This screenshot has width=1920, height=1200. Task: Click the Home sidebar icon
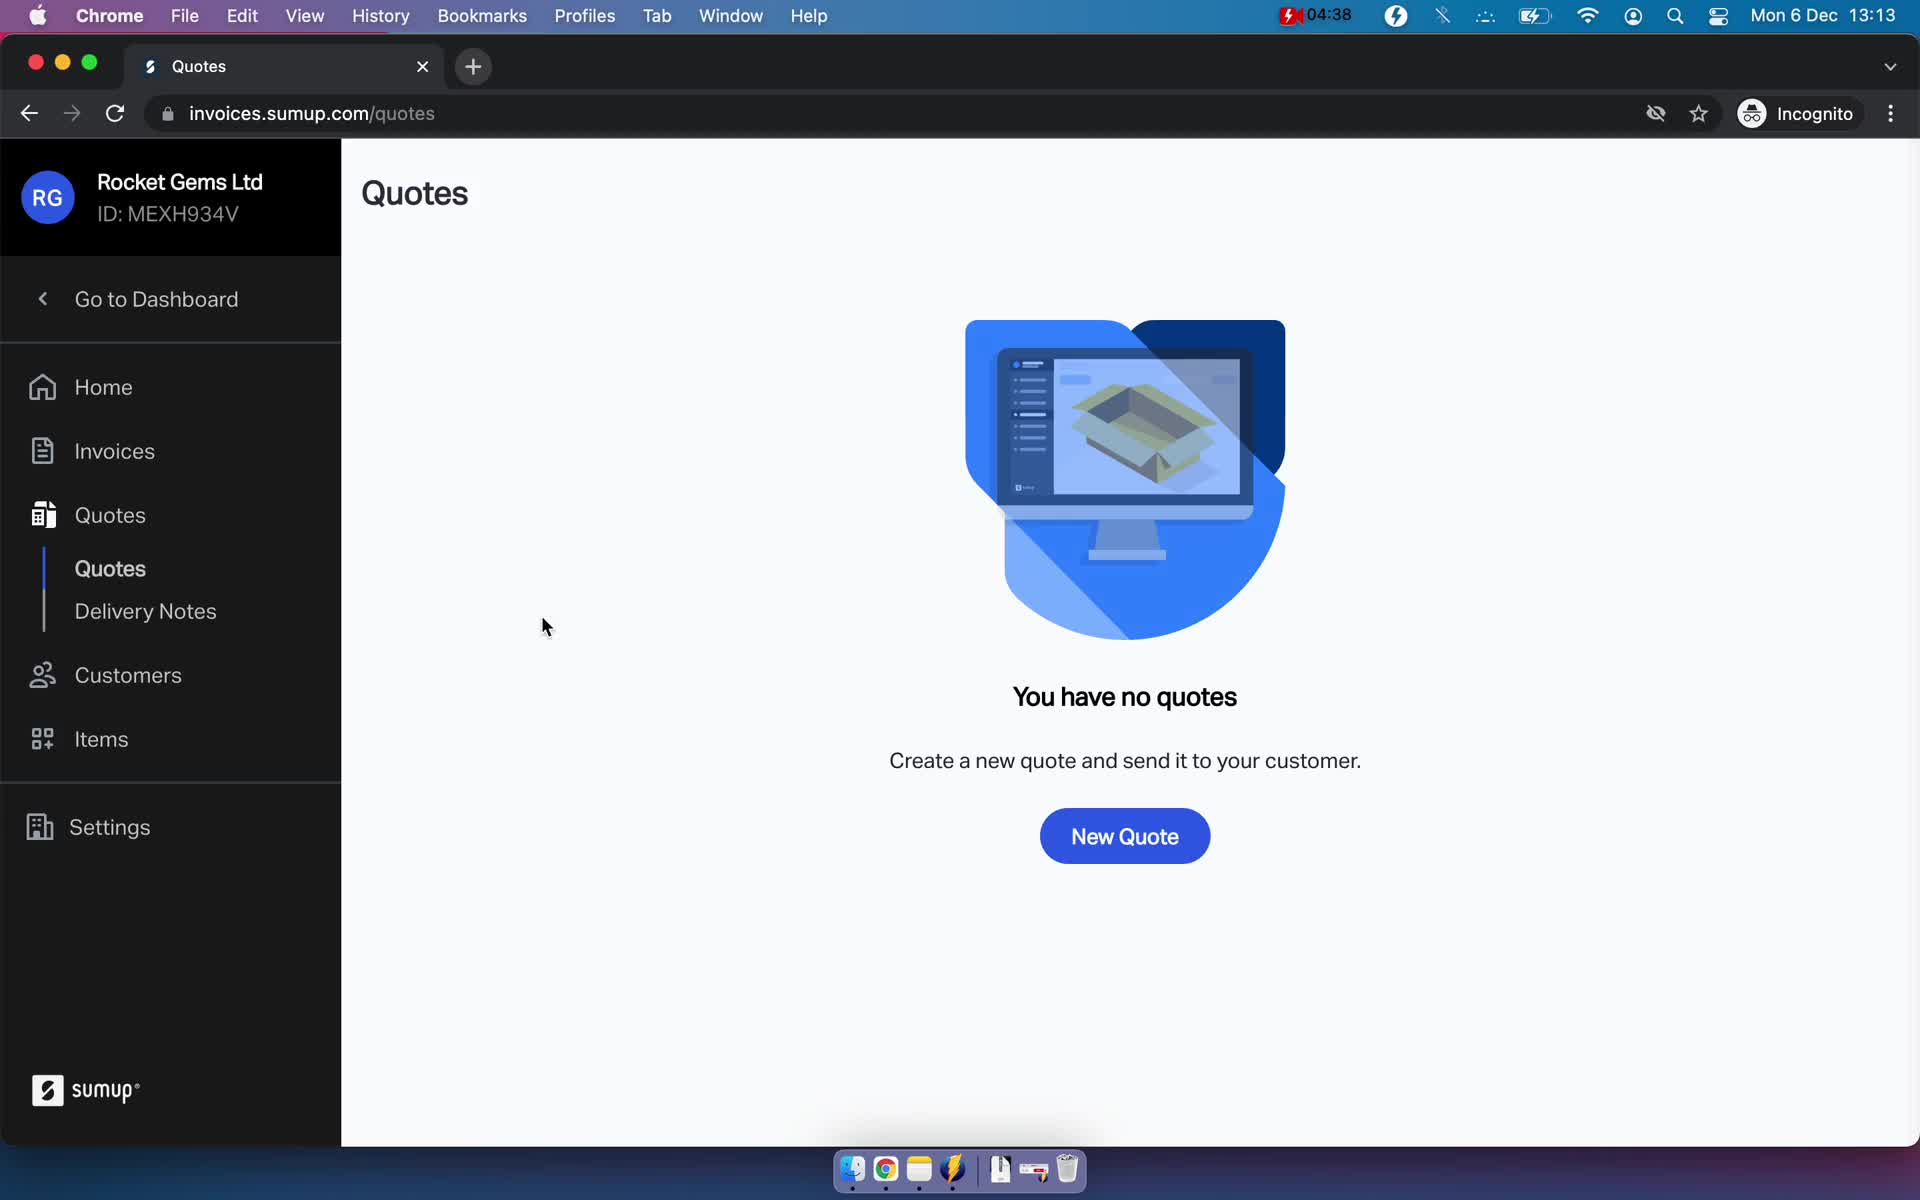41,386
